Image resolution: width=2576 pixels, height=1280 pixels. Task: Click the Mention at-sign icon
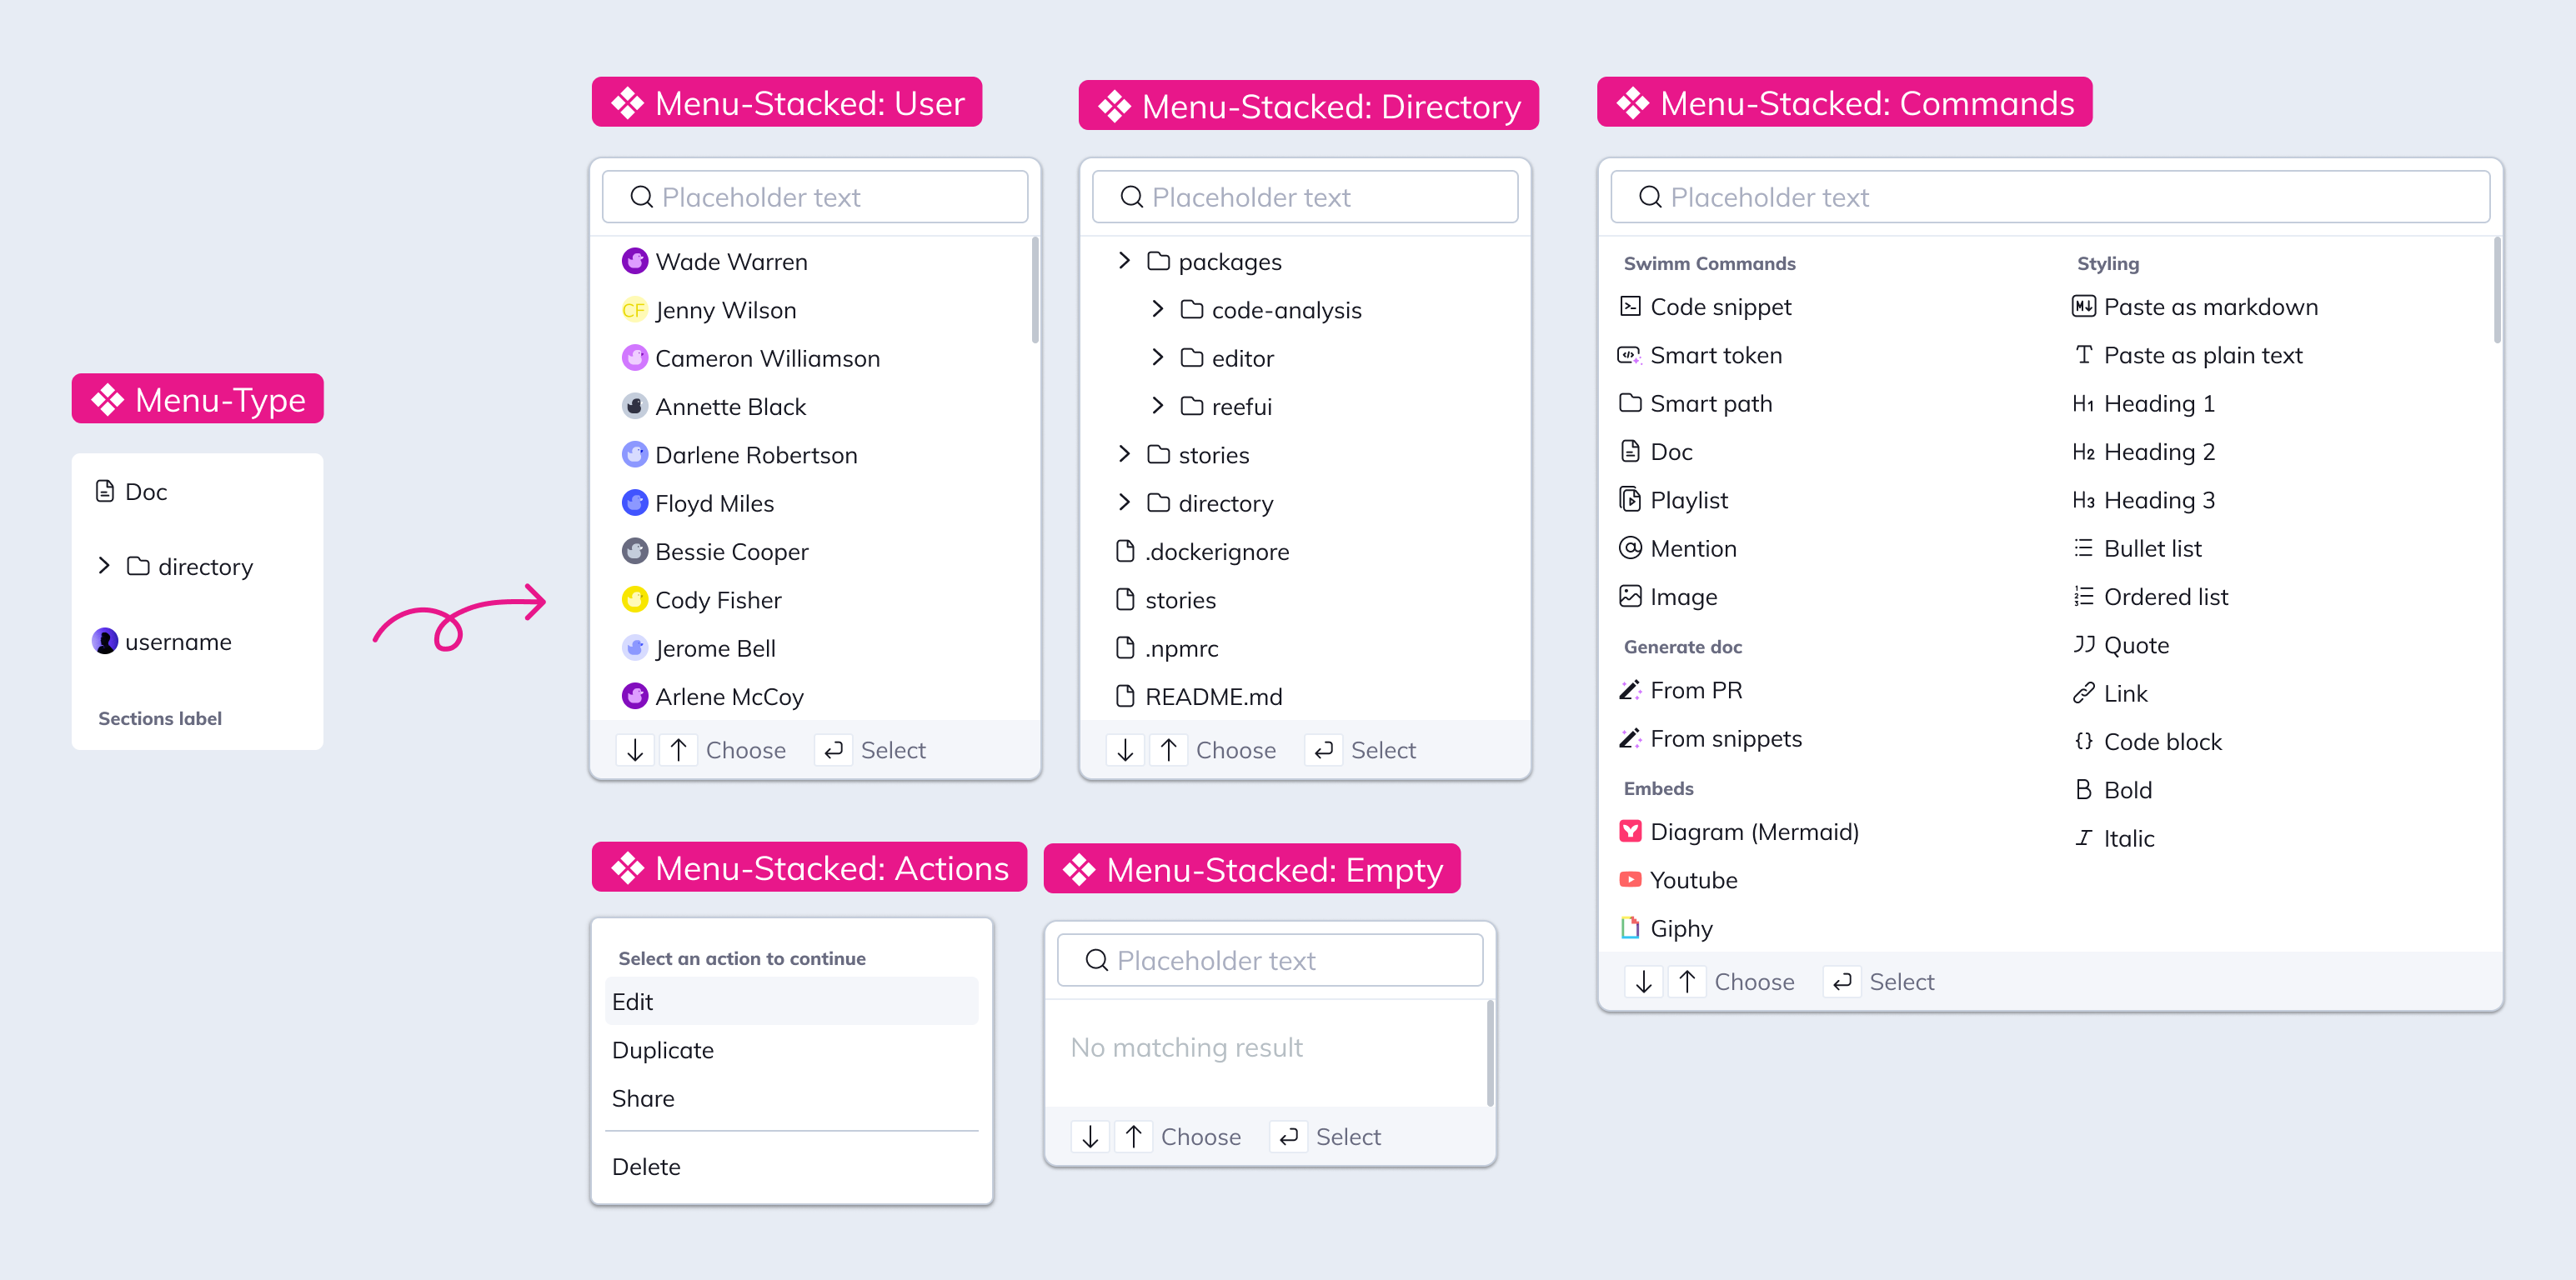1630,548
